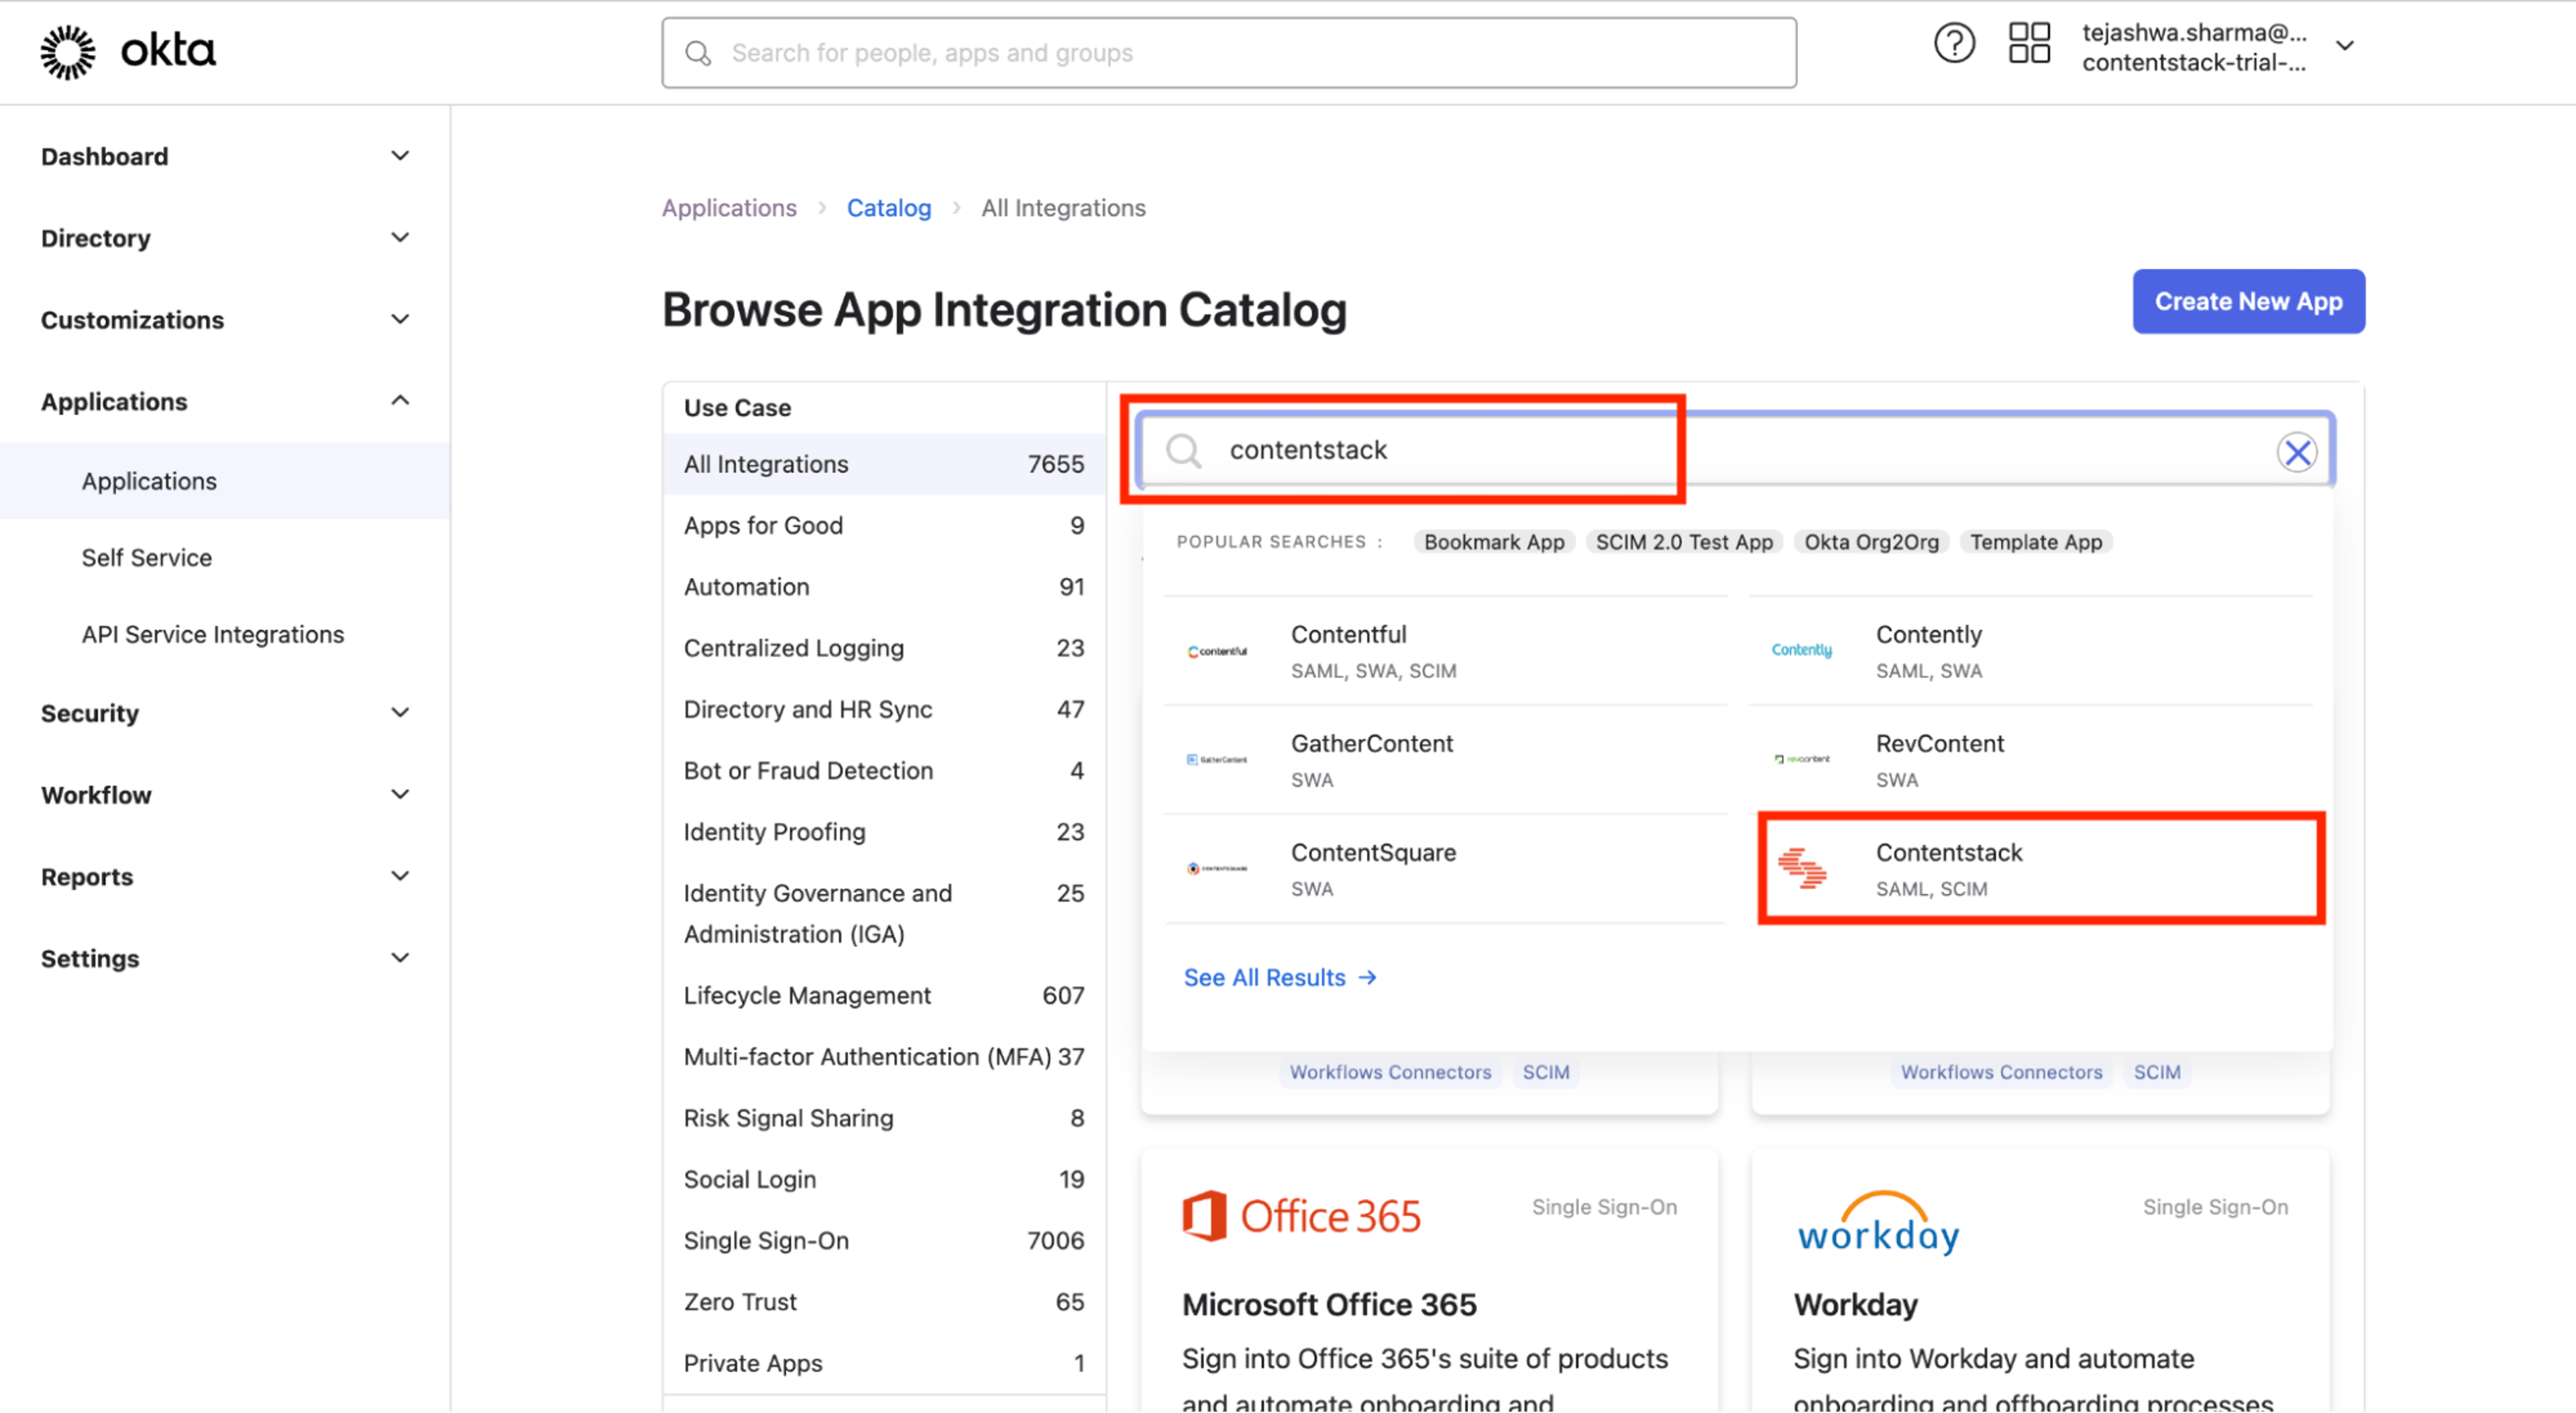Expand the Customizations menu
Image resolution: width=2576 pixels, height=1413 pixels.
click(x=400, y=320)
